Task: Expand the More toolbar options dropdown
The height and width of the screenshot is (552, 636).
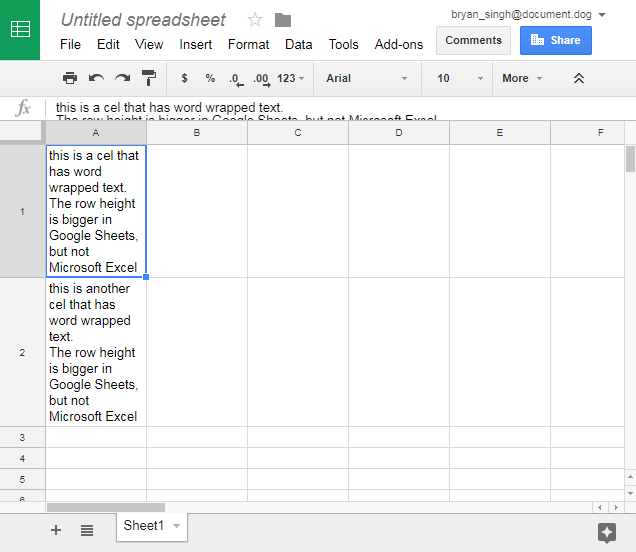Action: pyautogui.click(x=522, y=78)
